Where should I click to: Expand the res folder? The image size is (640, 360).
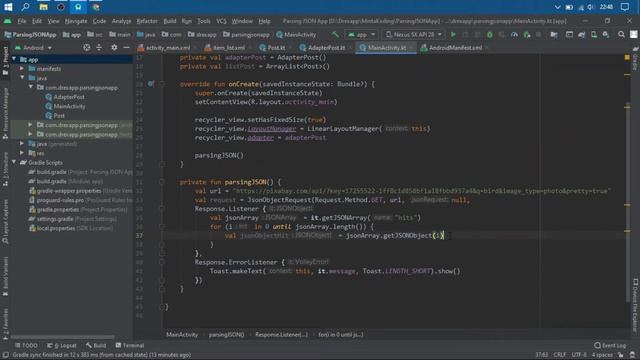22,153
